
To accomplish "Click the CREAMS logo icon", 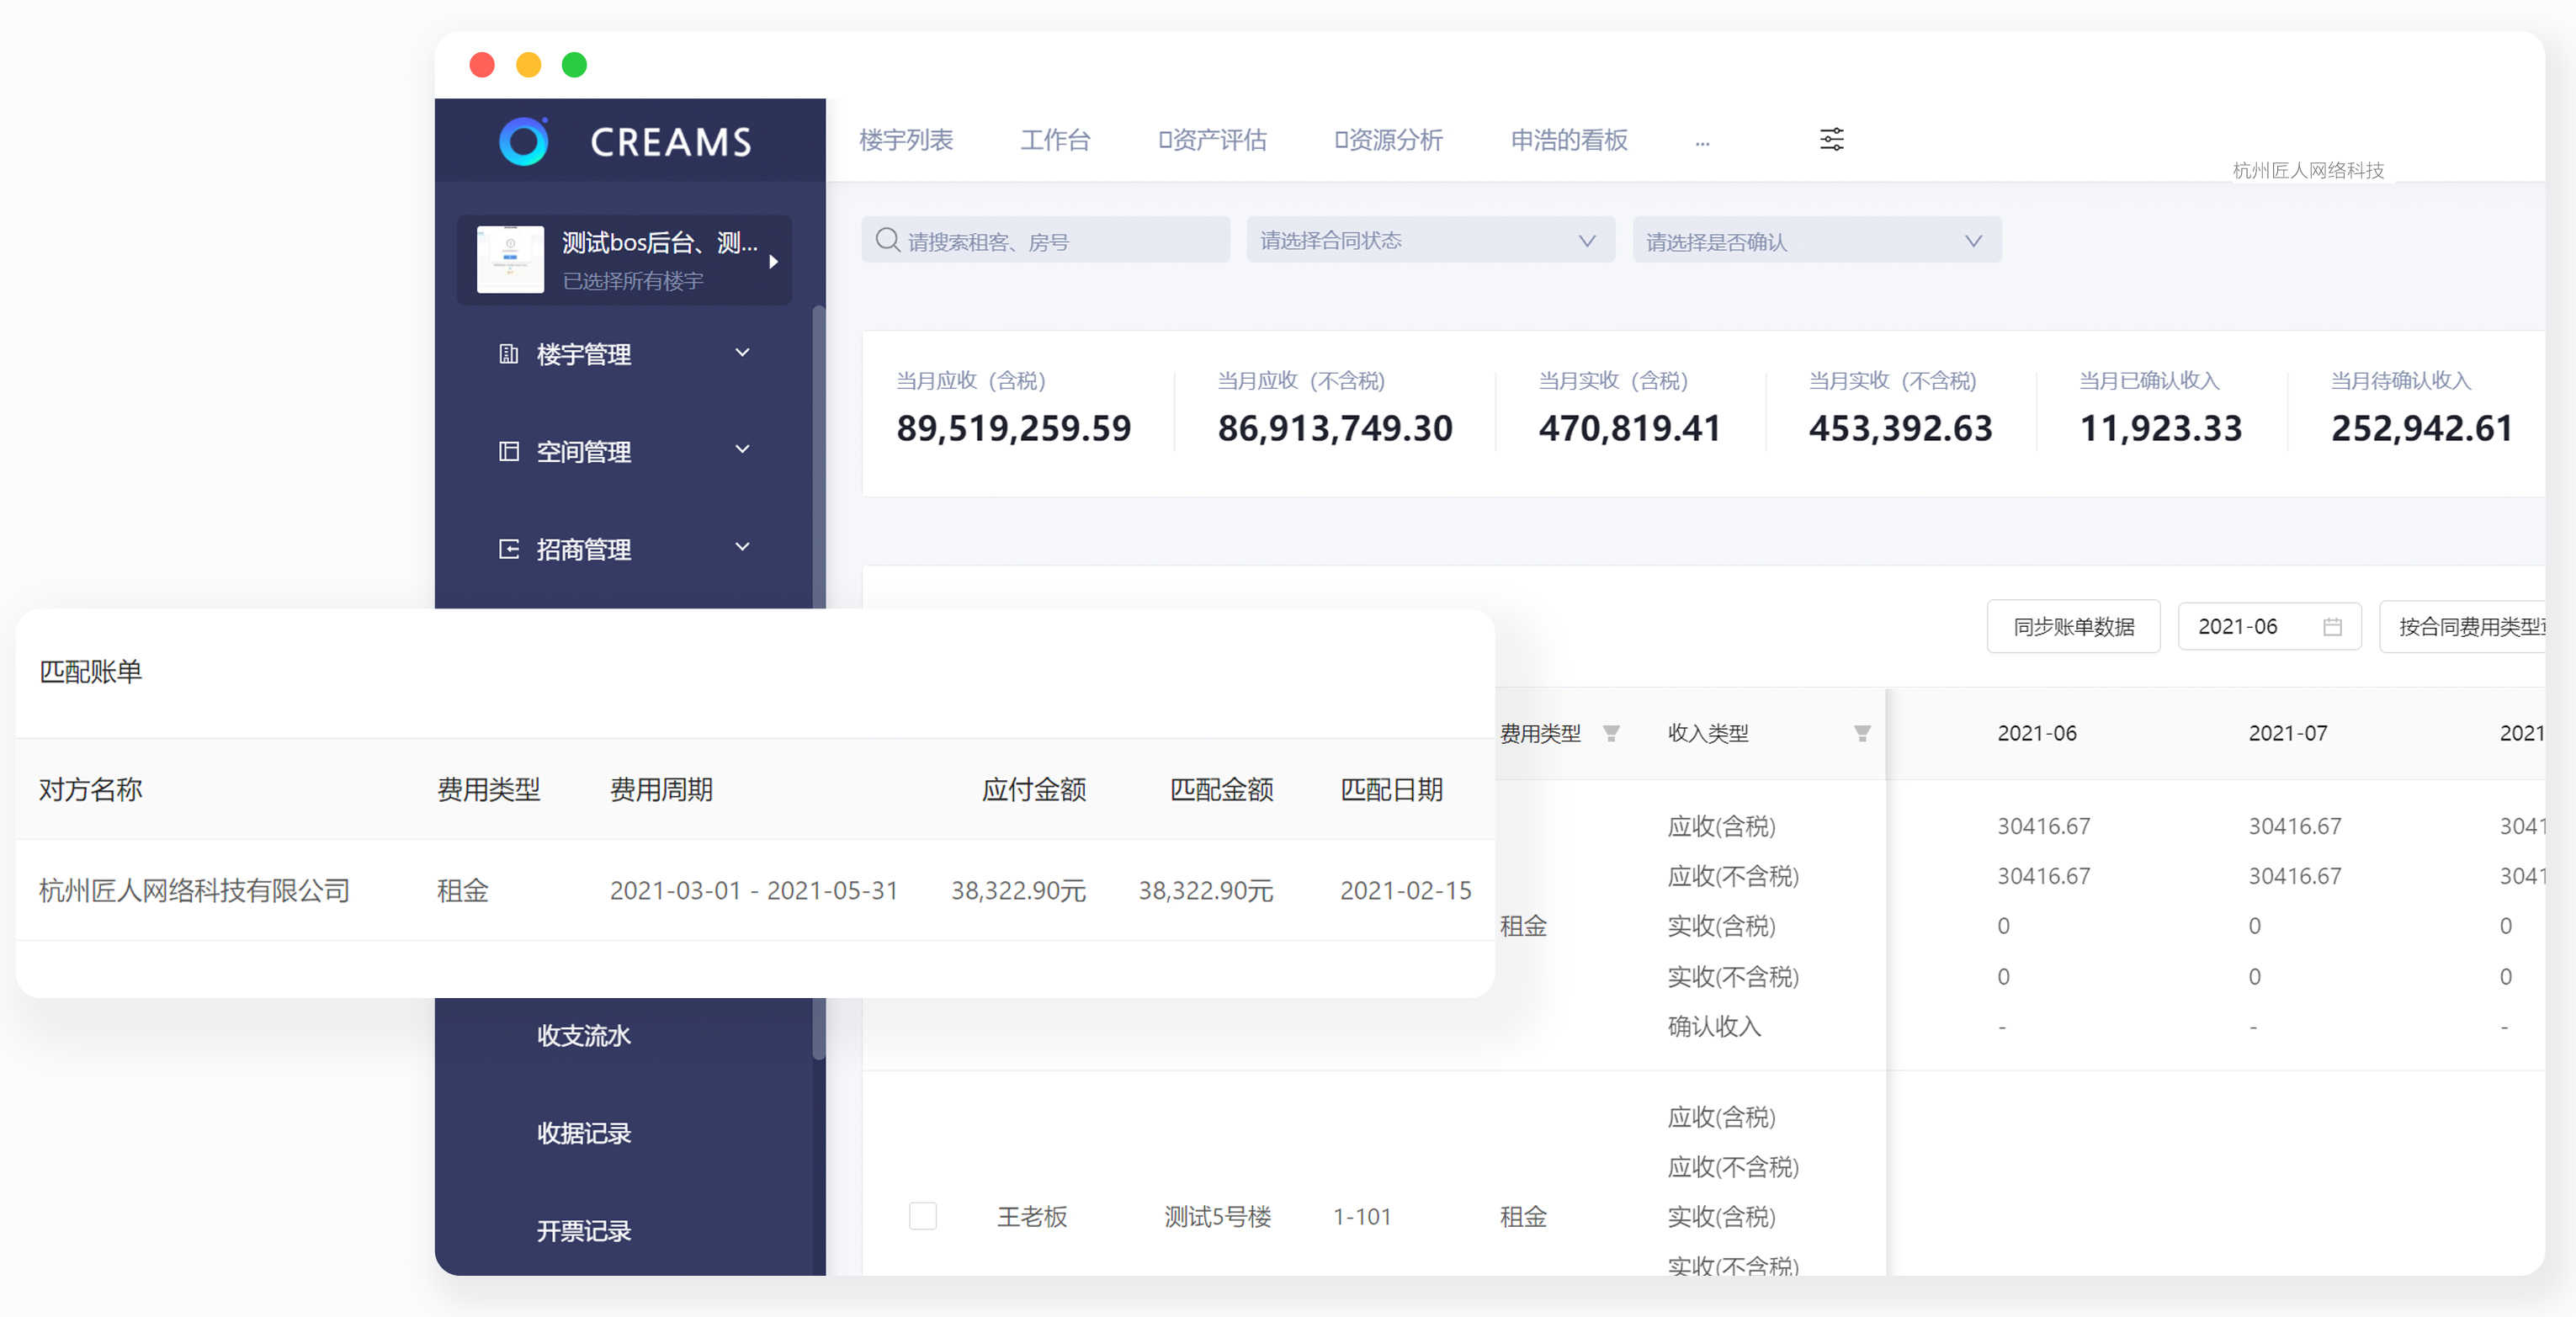I will pyautogui.click(x=524, y=141).
